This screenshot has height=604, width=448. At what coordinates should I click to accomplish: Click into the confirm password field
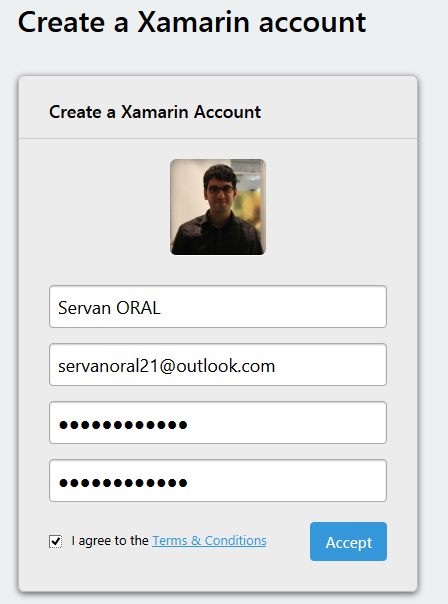(218, 480)
